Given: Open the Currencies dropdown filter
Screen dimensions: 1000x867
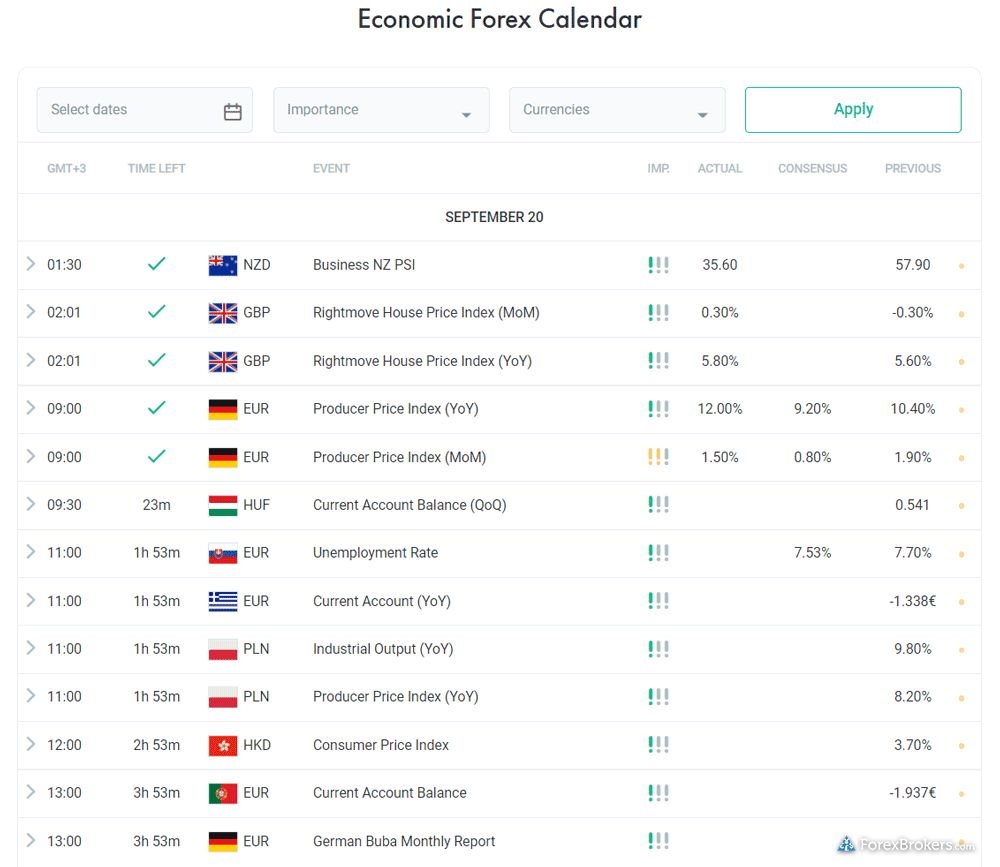Looking at the screenshot, I should point(617,110).
